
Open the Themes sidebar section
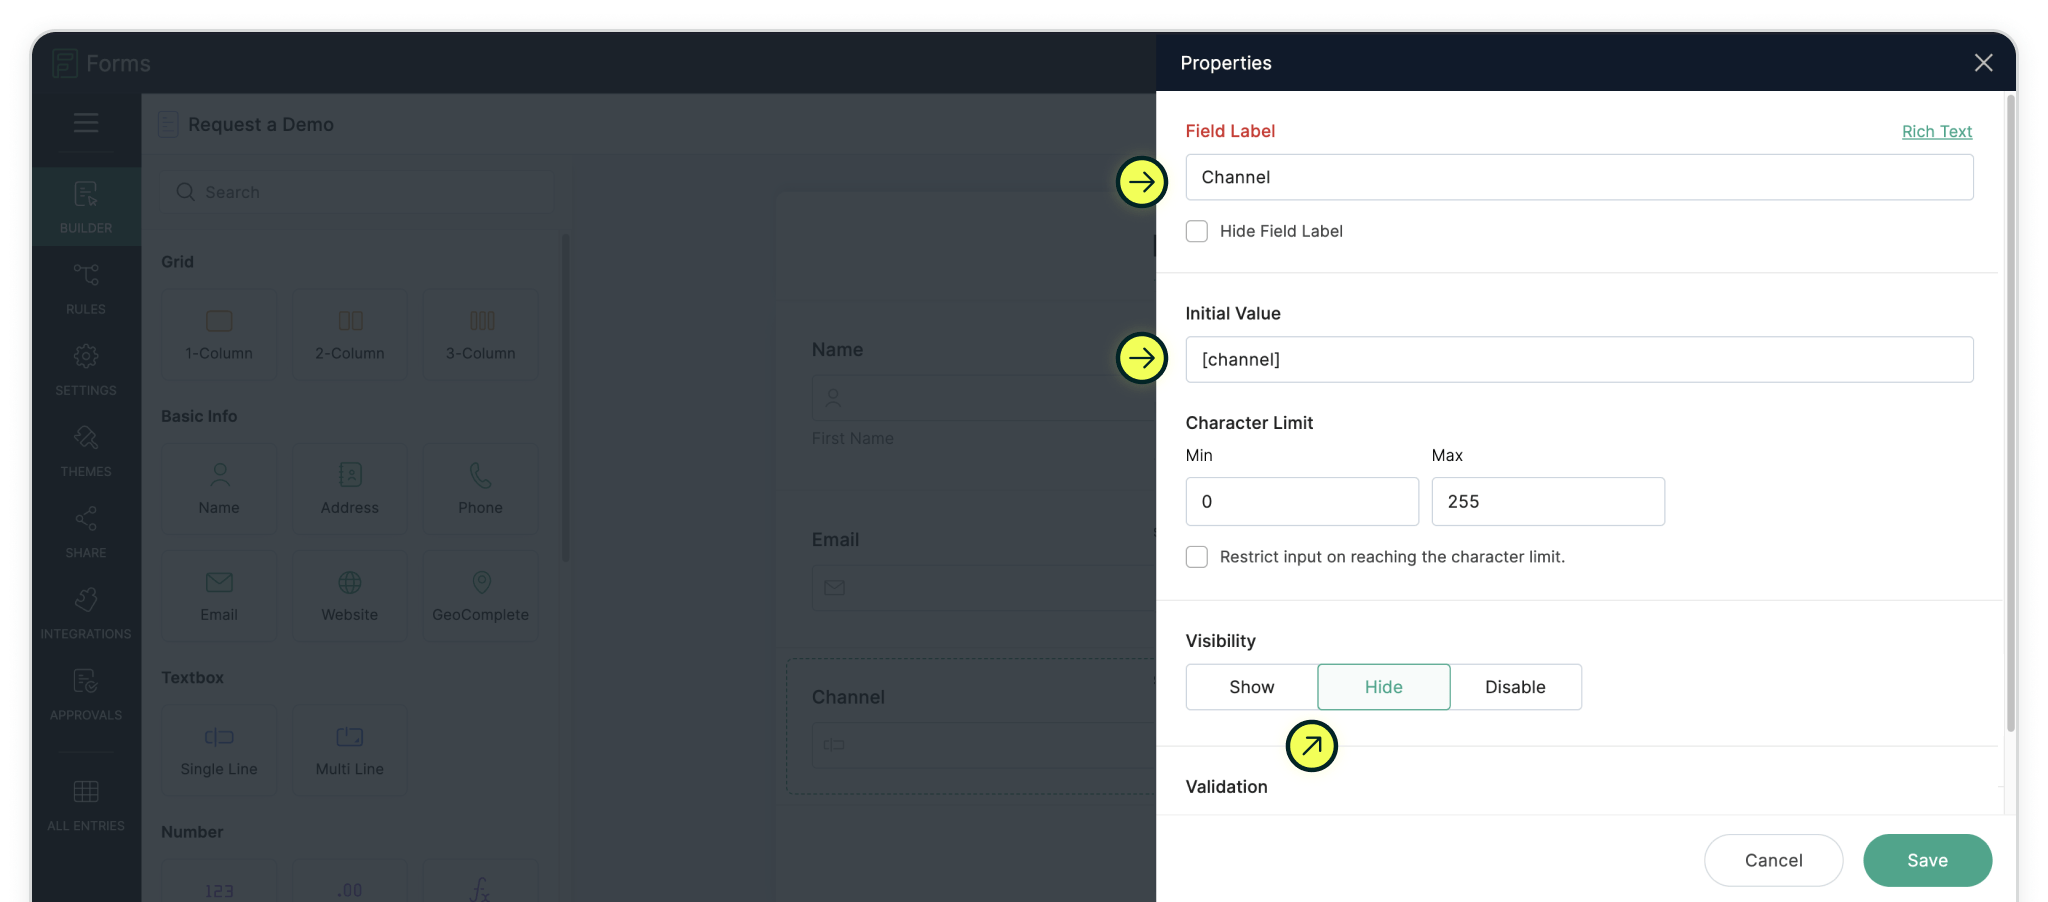pyautogui.click(x=86, y=451)
